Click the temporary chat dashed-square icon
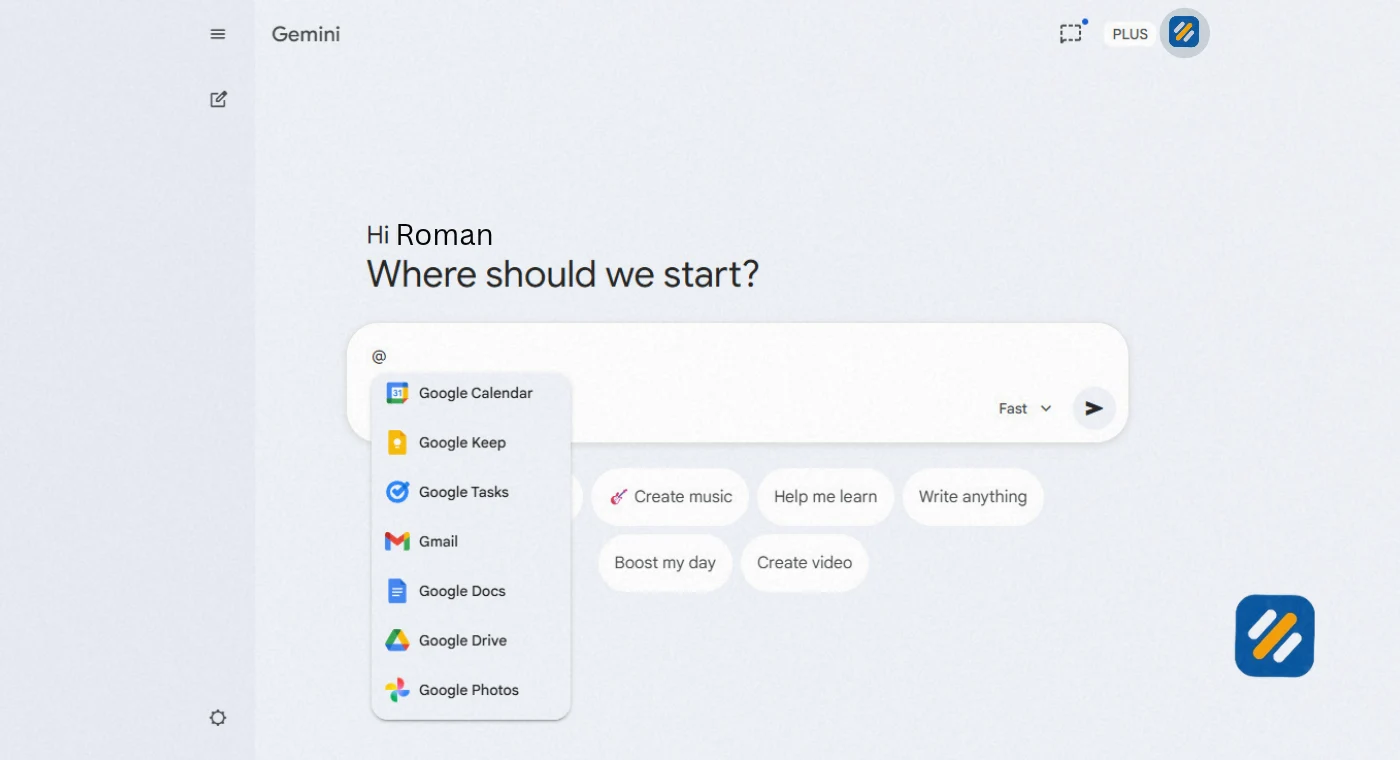1400x760 pixels. coord(1071,33)
